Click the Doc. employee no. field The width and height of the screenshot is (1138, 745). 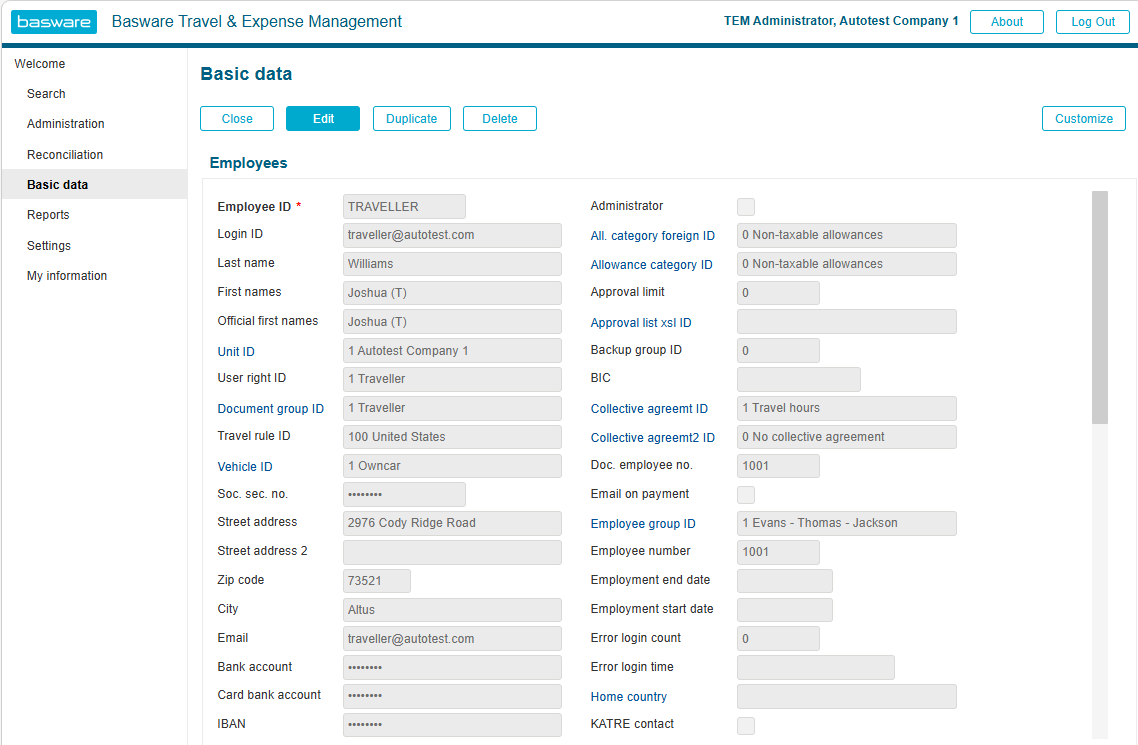point(778,466)
